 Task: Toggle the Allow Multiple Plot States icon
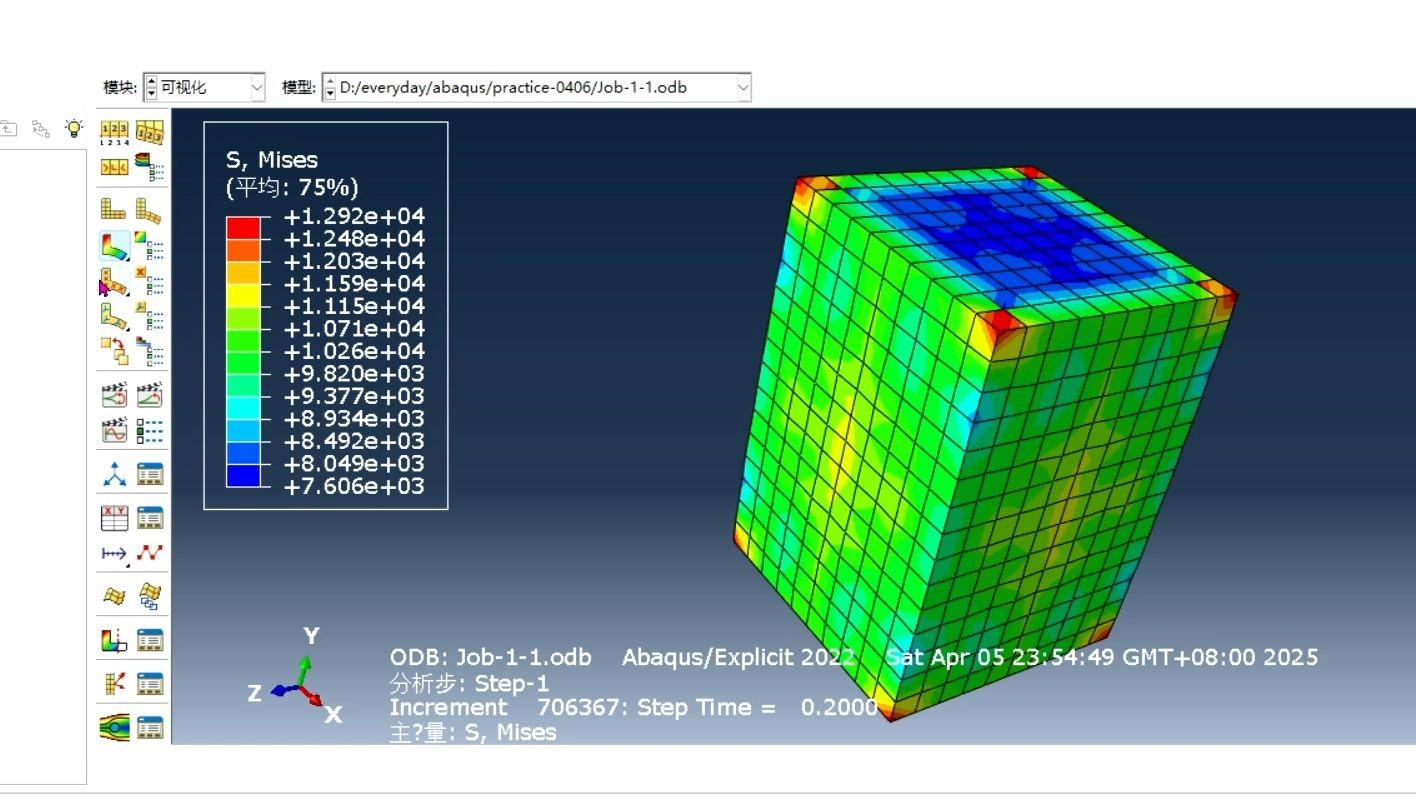[x=114, y=351]
